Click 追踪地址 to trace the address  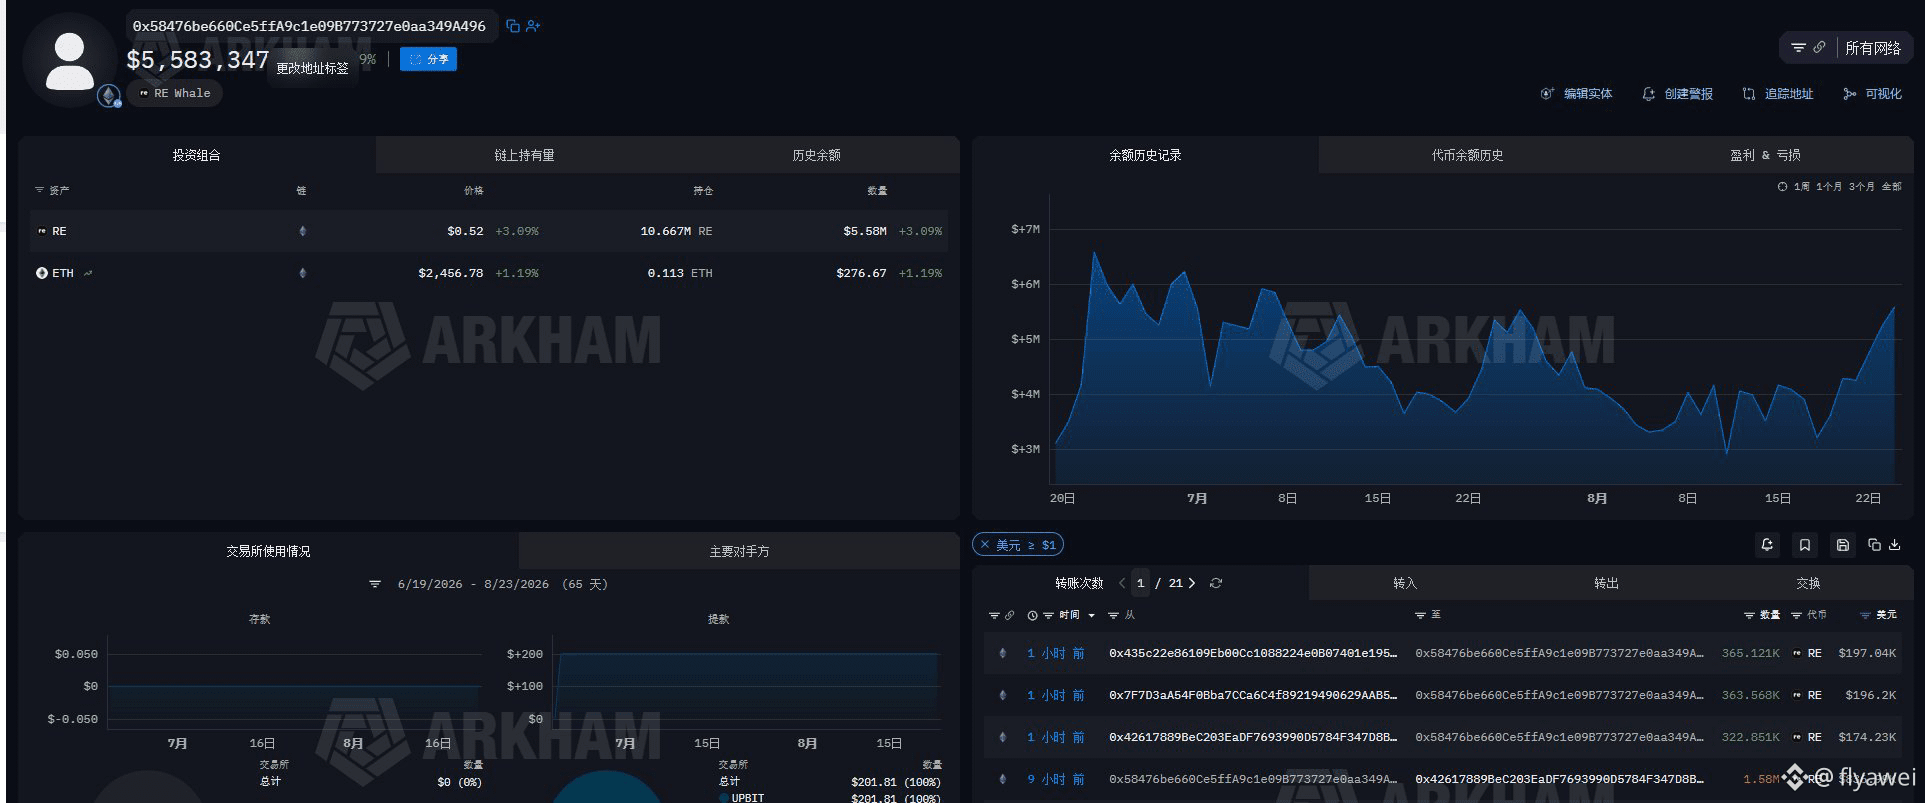[x=1778, y=94]
